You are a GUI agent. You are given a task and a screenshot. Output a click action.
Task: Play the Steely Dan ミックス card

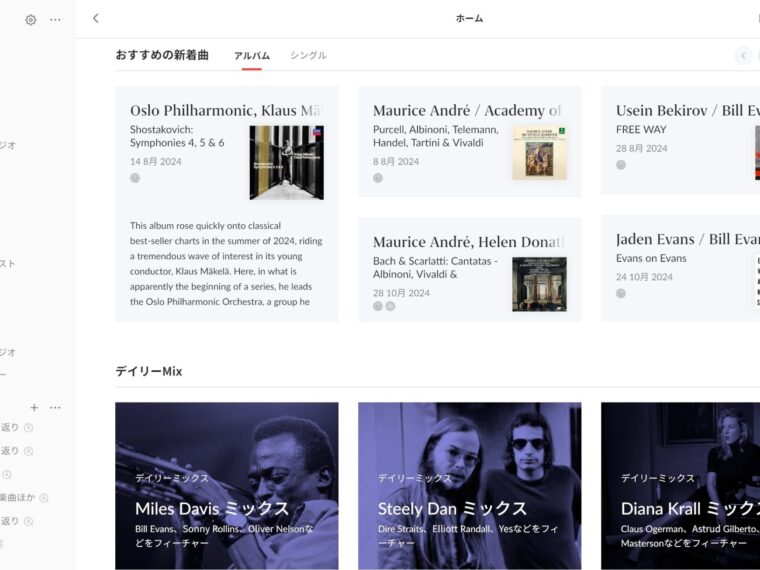point(469,486)
